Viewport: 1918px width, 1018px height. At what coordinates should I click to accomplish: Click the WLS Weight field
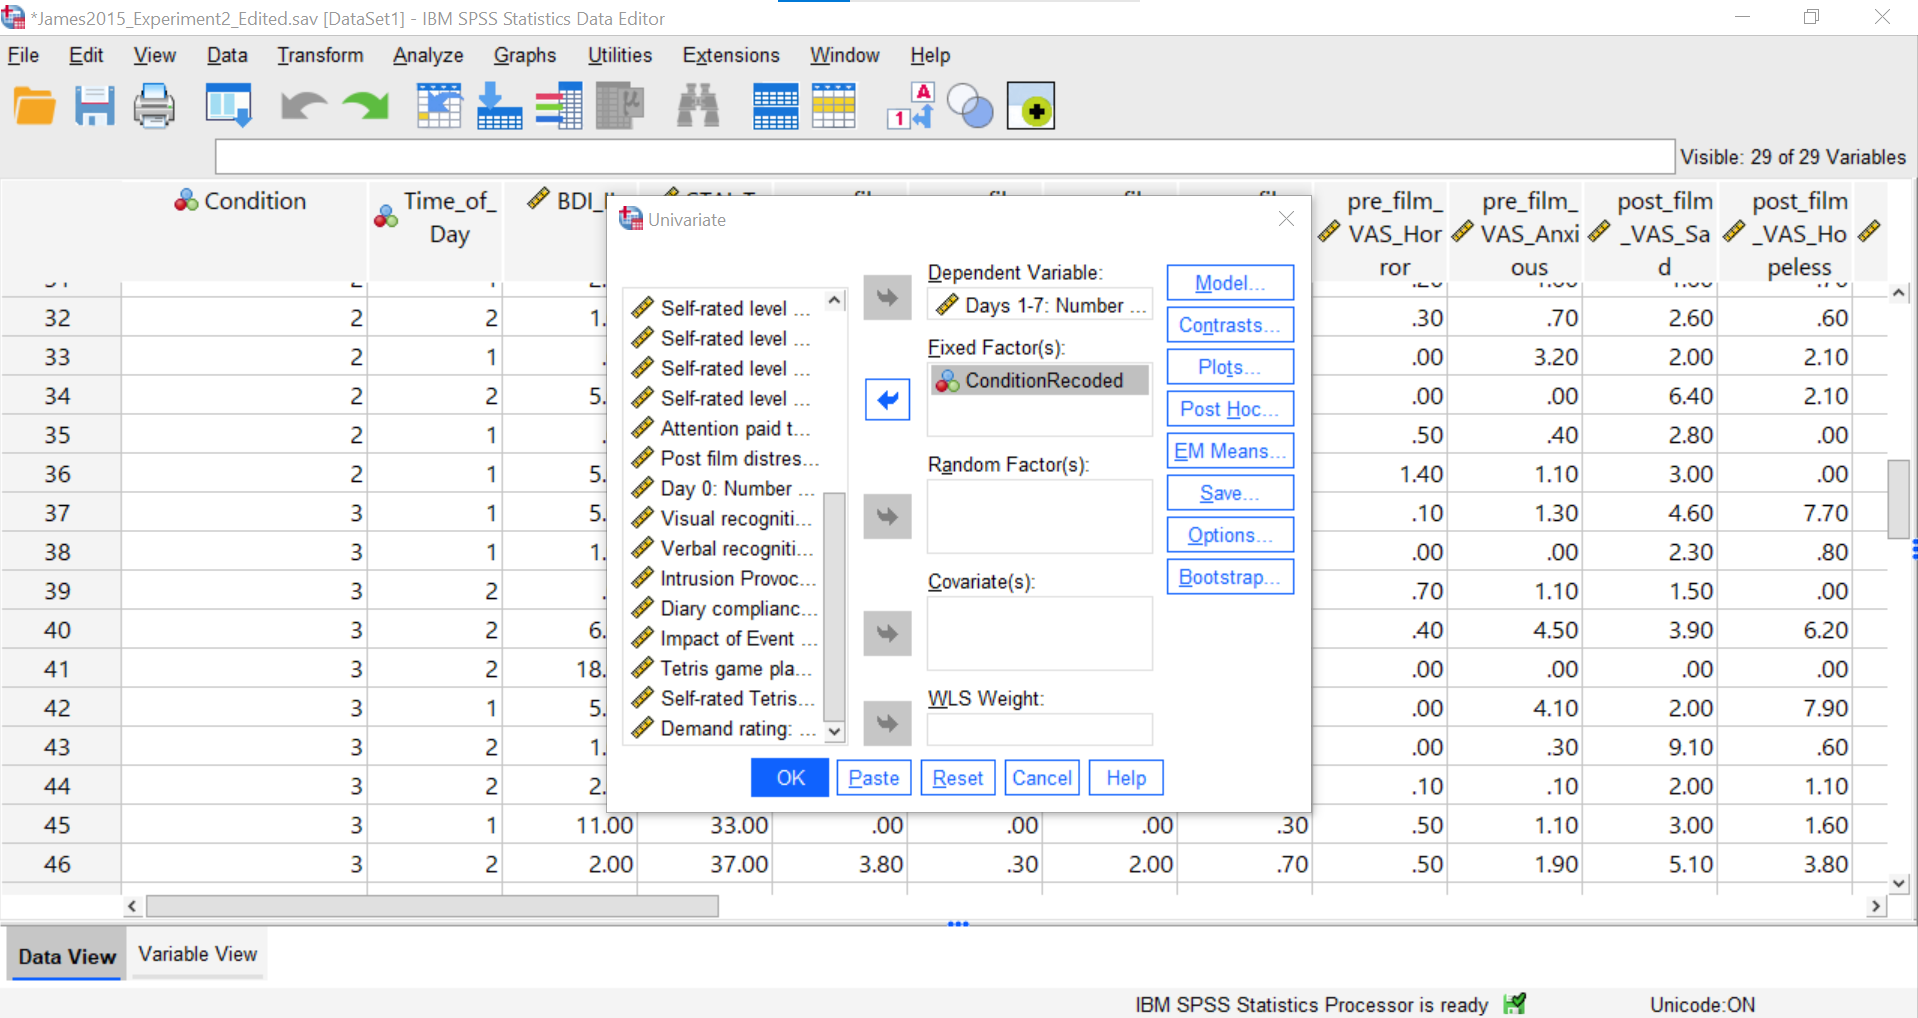[x=1040, y=729]
